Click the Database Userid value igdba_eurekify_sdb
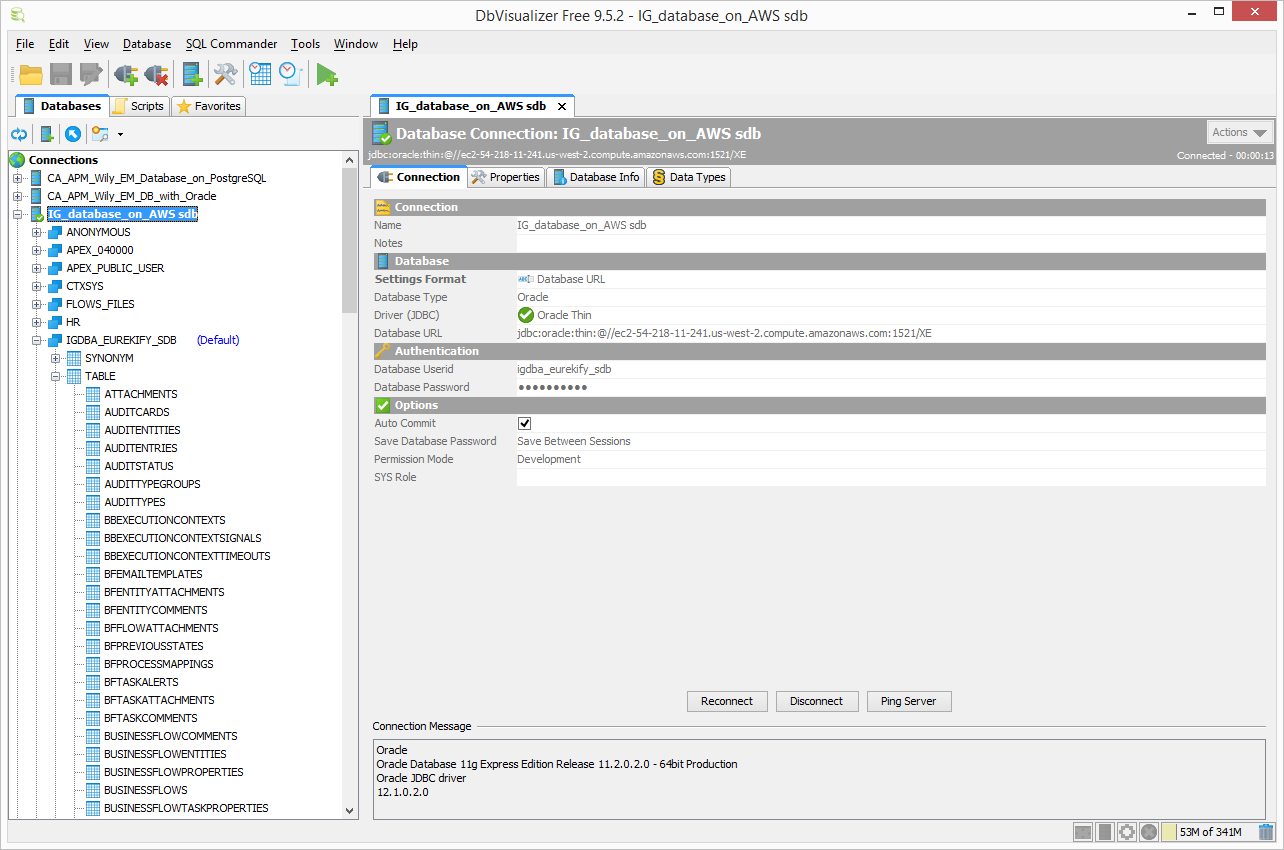Viewport: 1284px width, 850px height. tap(564, 369)
